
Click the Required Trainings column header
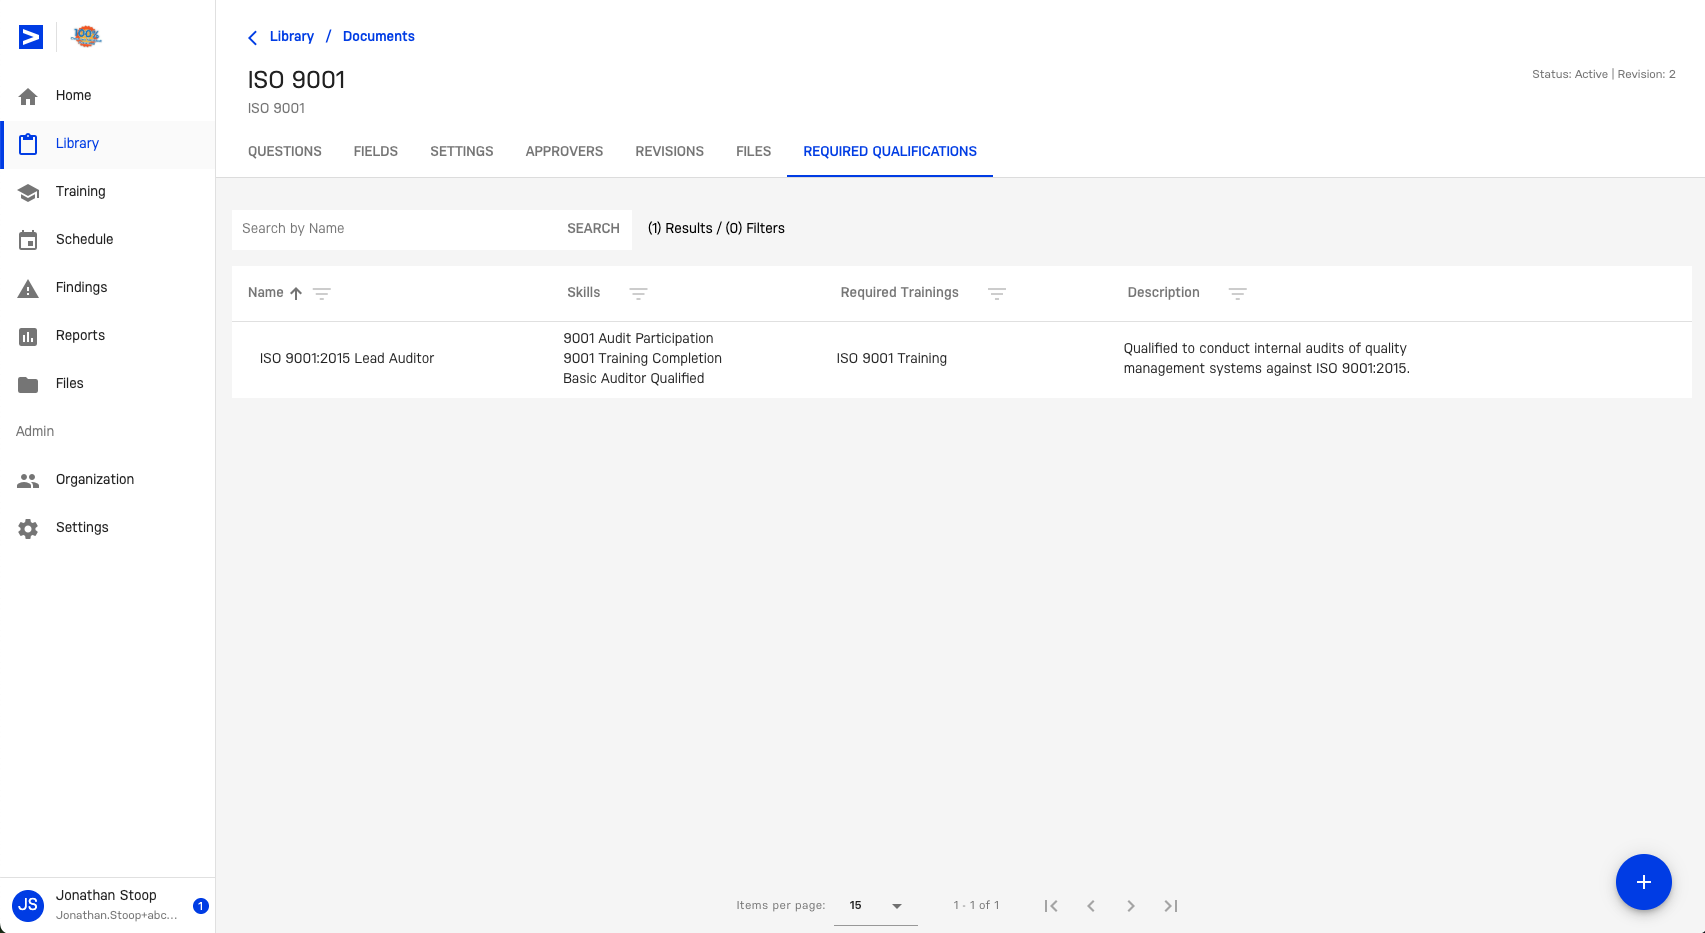[900, 293]
